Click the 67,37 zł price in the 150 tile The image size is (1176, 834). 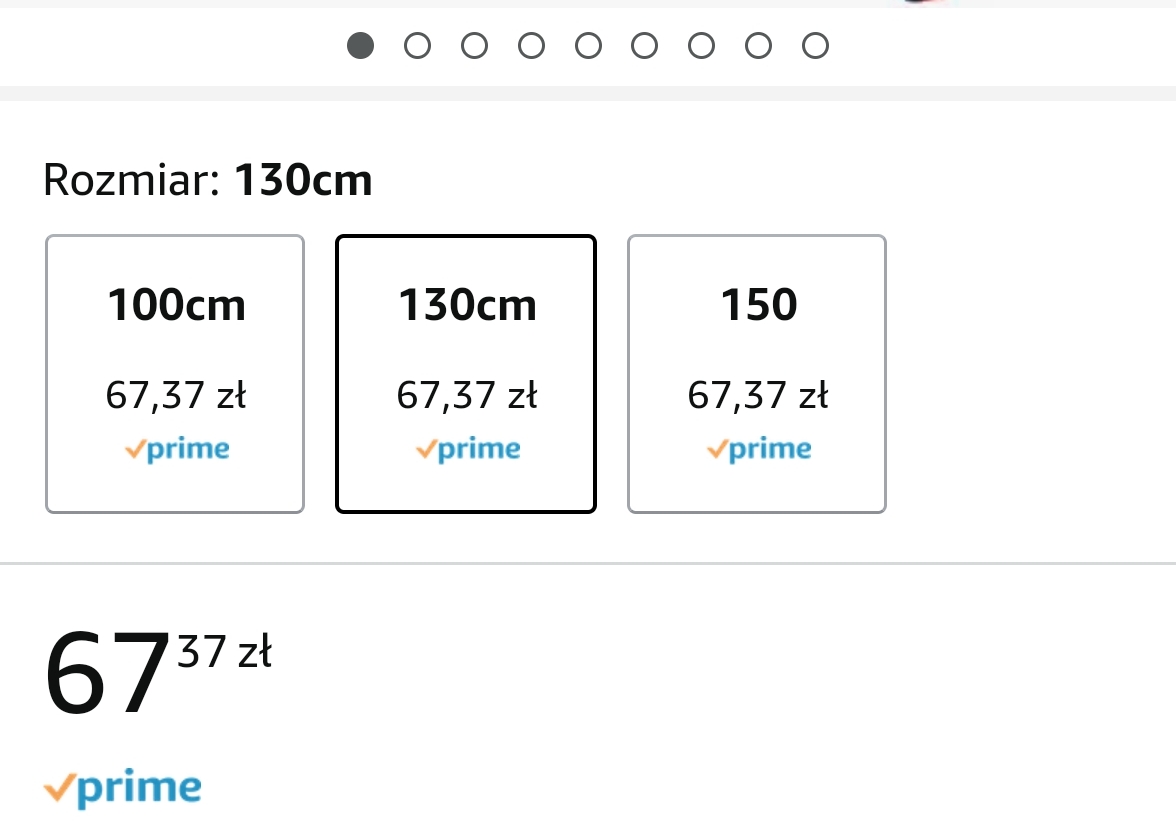757,397
